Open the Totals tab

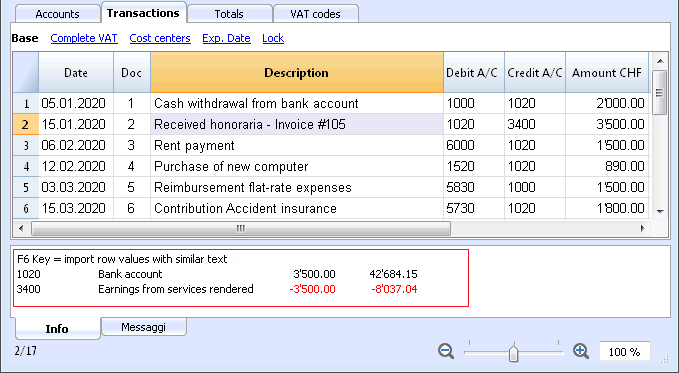click(x=229, y=14)
